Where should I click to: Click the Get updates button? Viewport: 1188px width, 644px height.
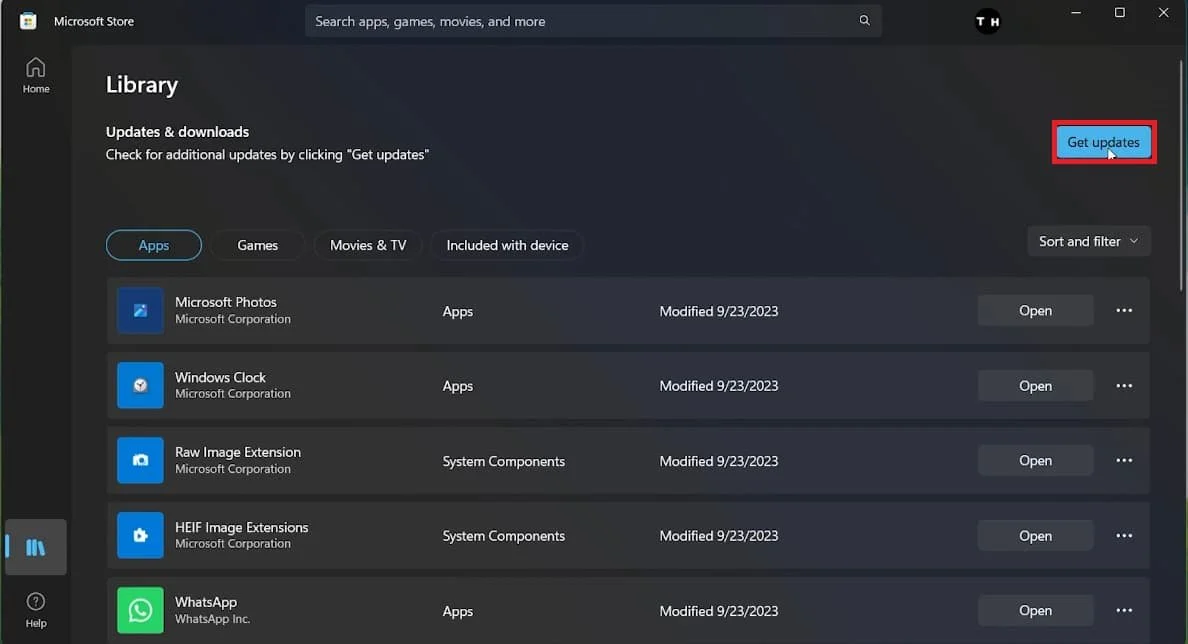(x=1103, y=142)
